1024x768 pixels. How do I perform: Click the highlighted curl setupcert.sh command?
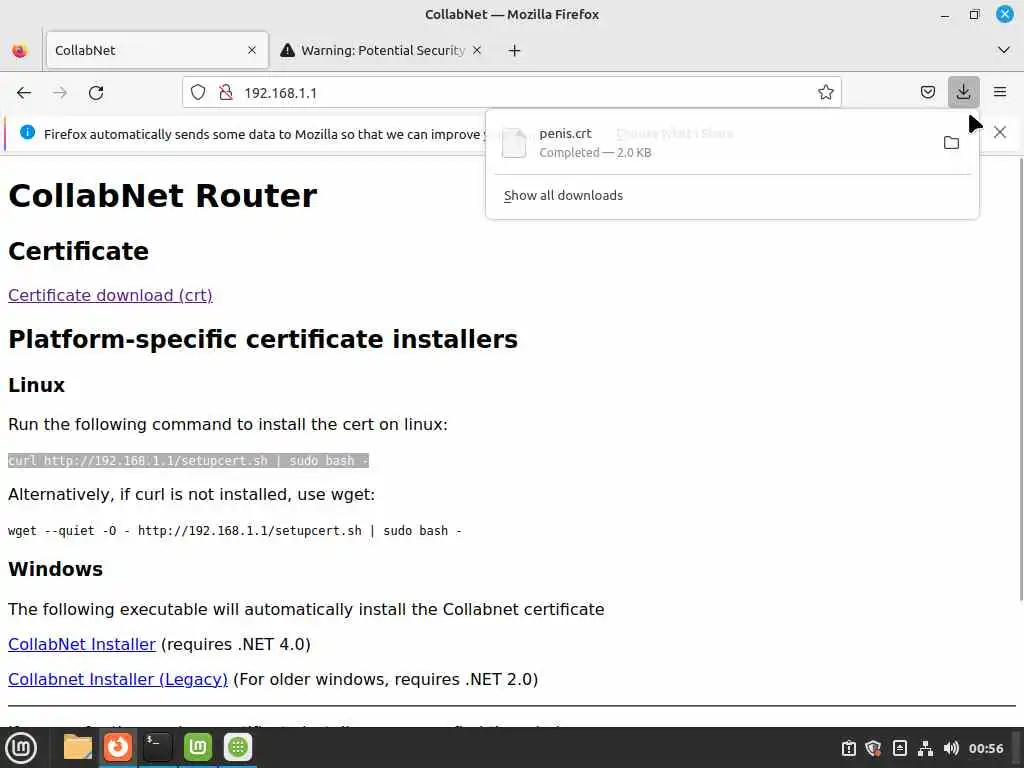point(188,460)
